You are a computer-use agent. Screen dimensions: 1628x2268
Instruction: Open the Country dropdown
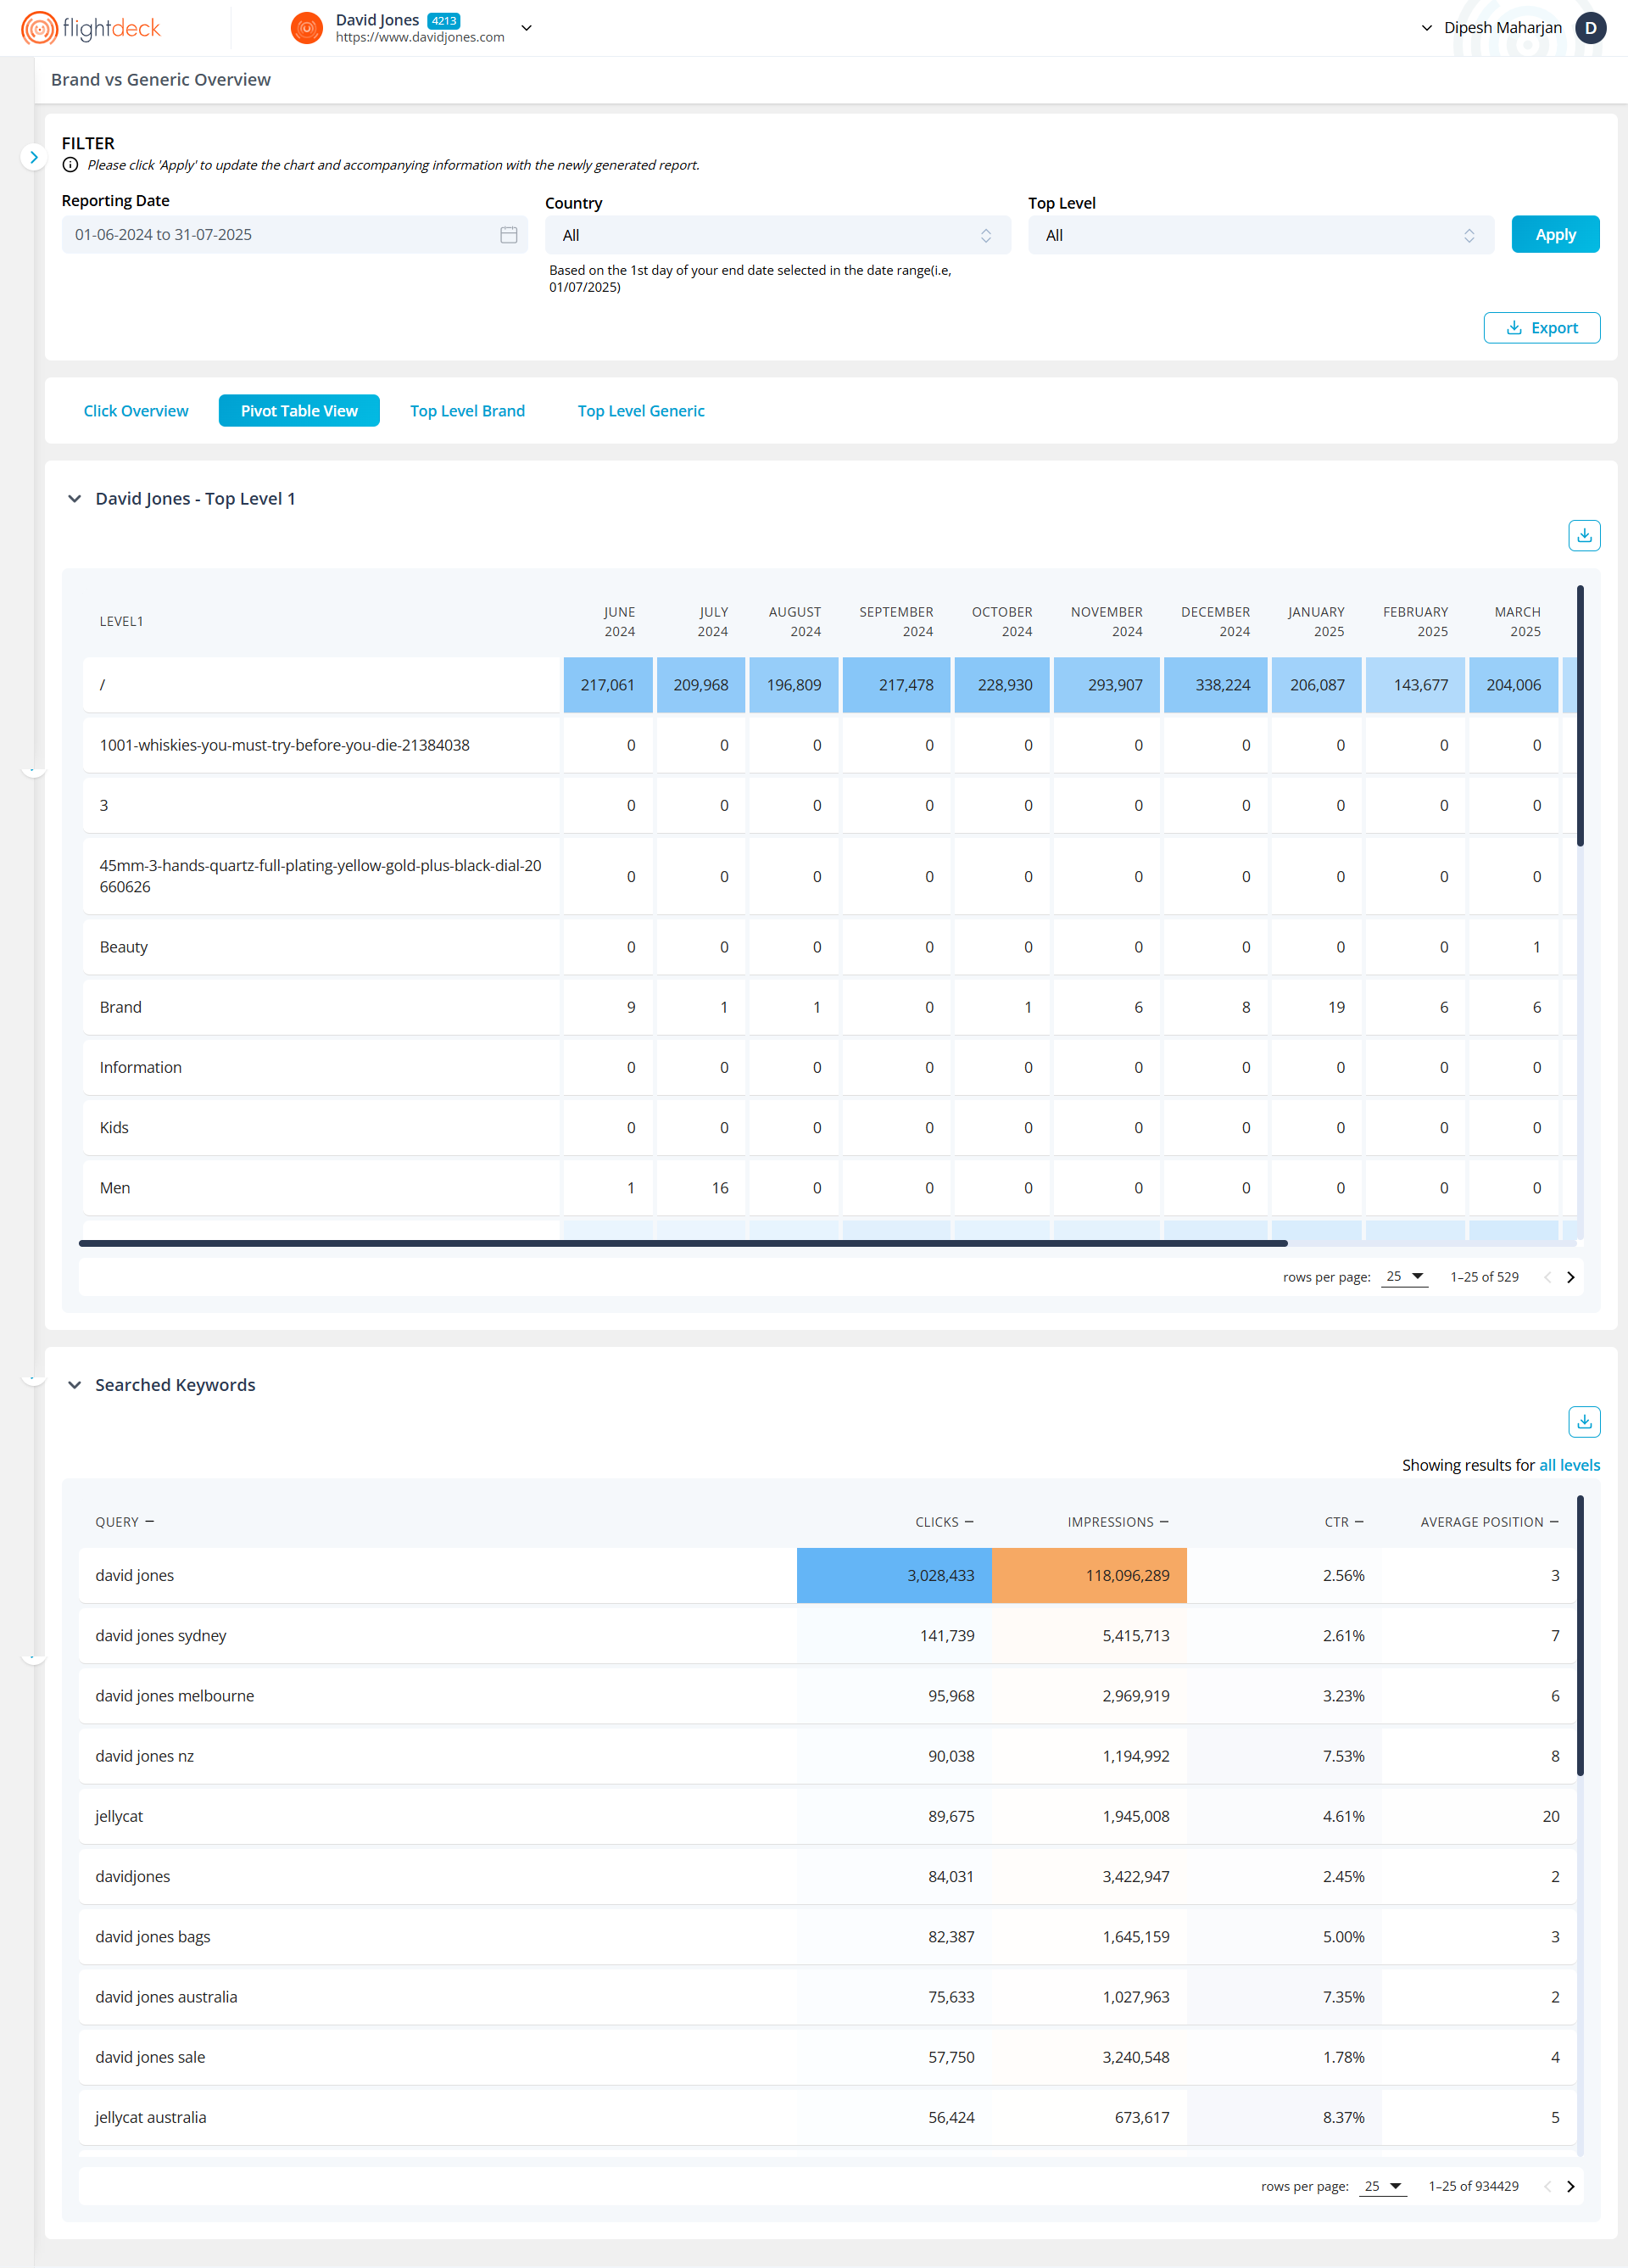click(x=777, y=236)
